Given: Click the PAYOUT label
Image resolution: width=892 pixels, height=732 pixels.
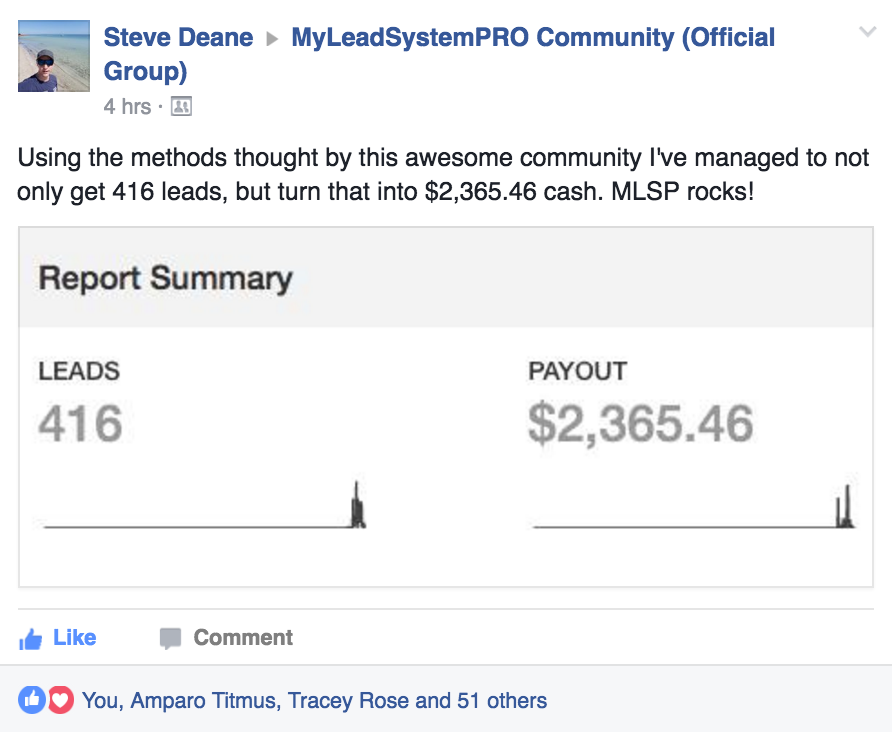Looking at the screenshot, I should click(577, 371).
